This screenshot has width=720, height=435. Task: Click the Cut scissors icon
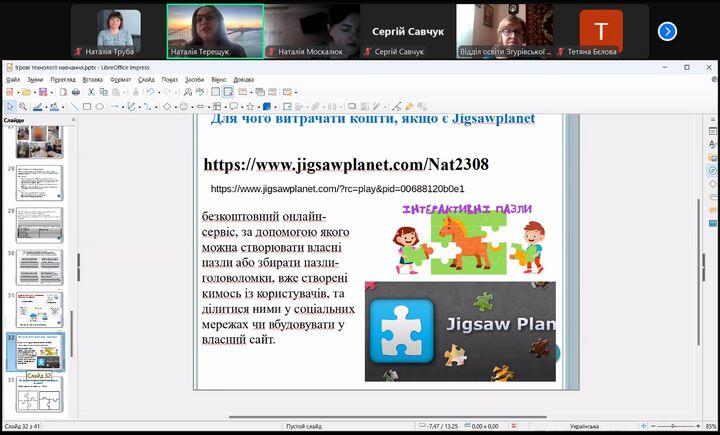[x=91, y=92]
